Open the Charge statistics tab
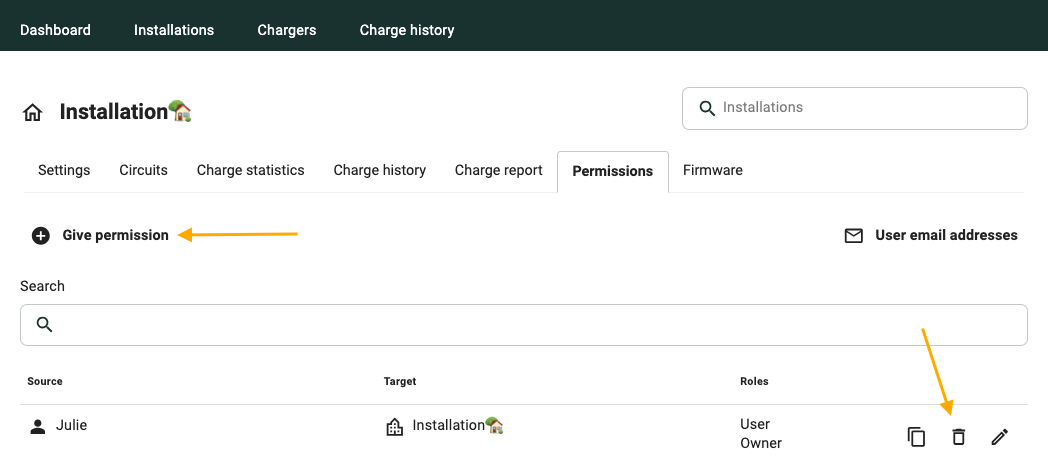Image resolution: width=1048 pixels, height=465 pixels. (250, 170)
